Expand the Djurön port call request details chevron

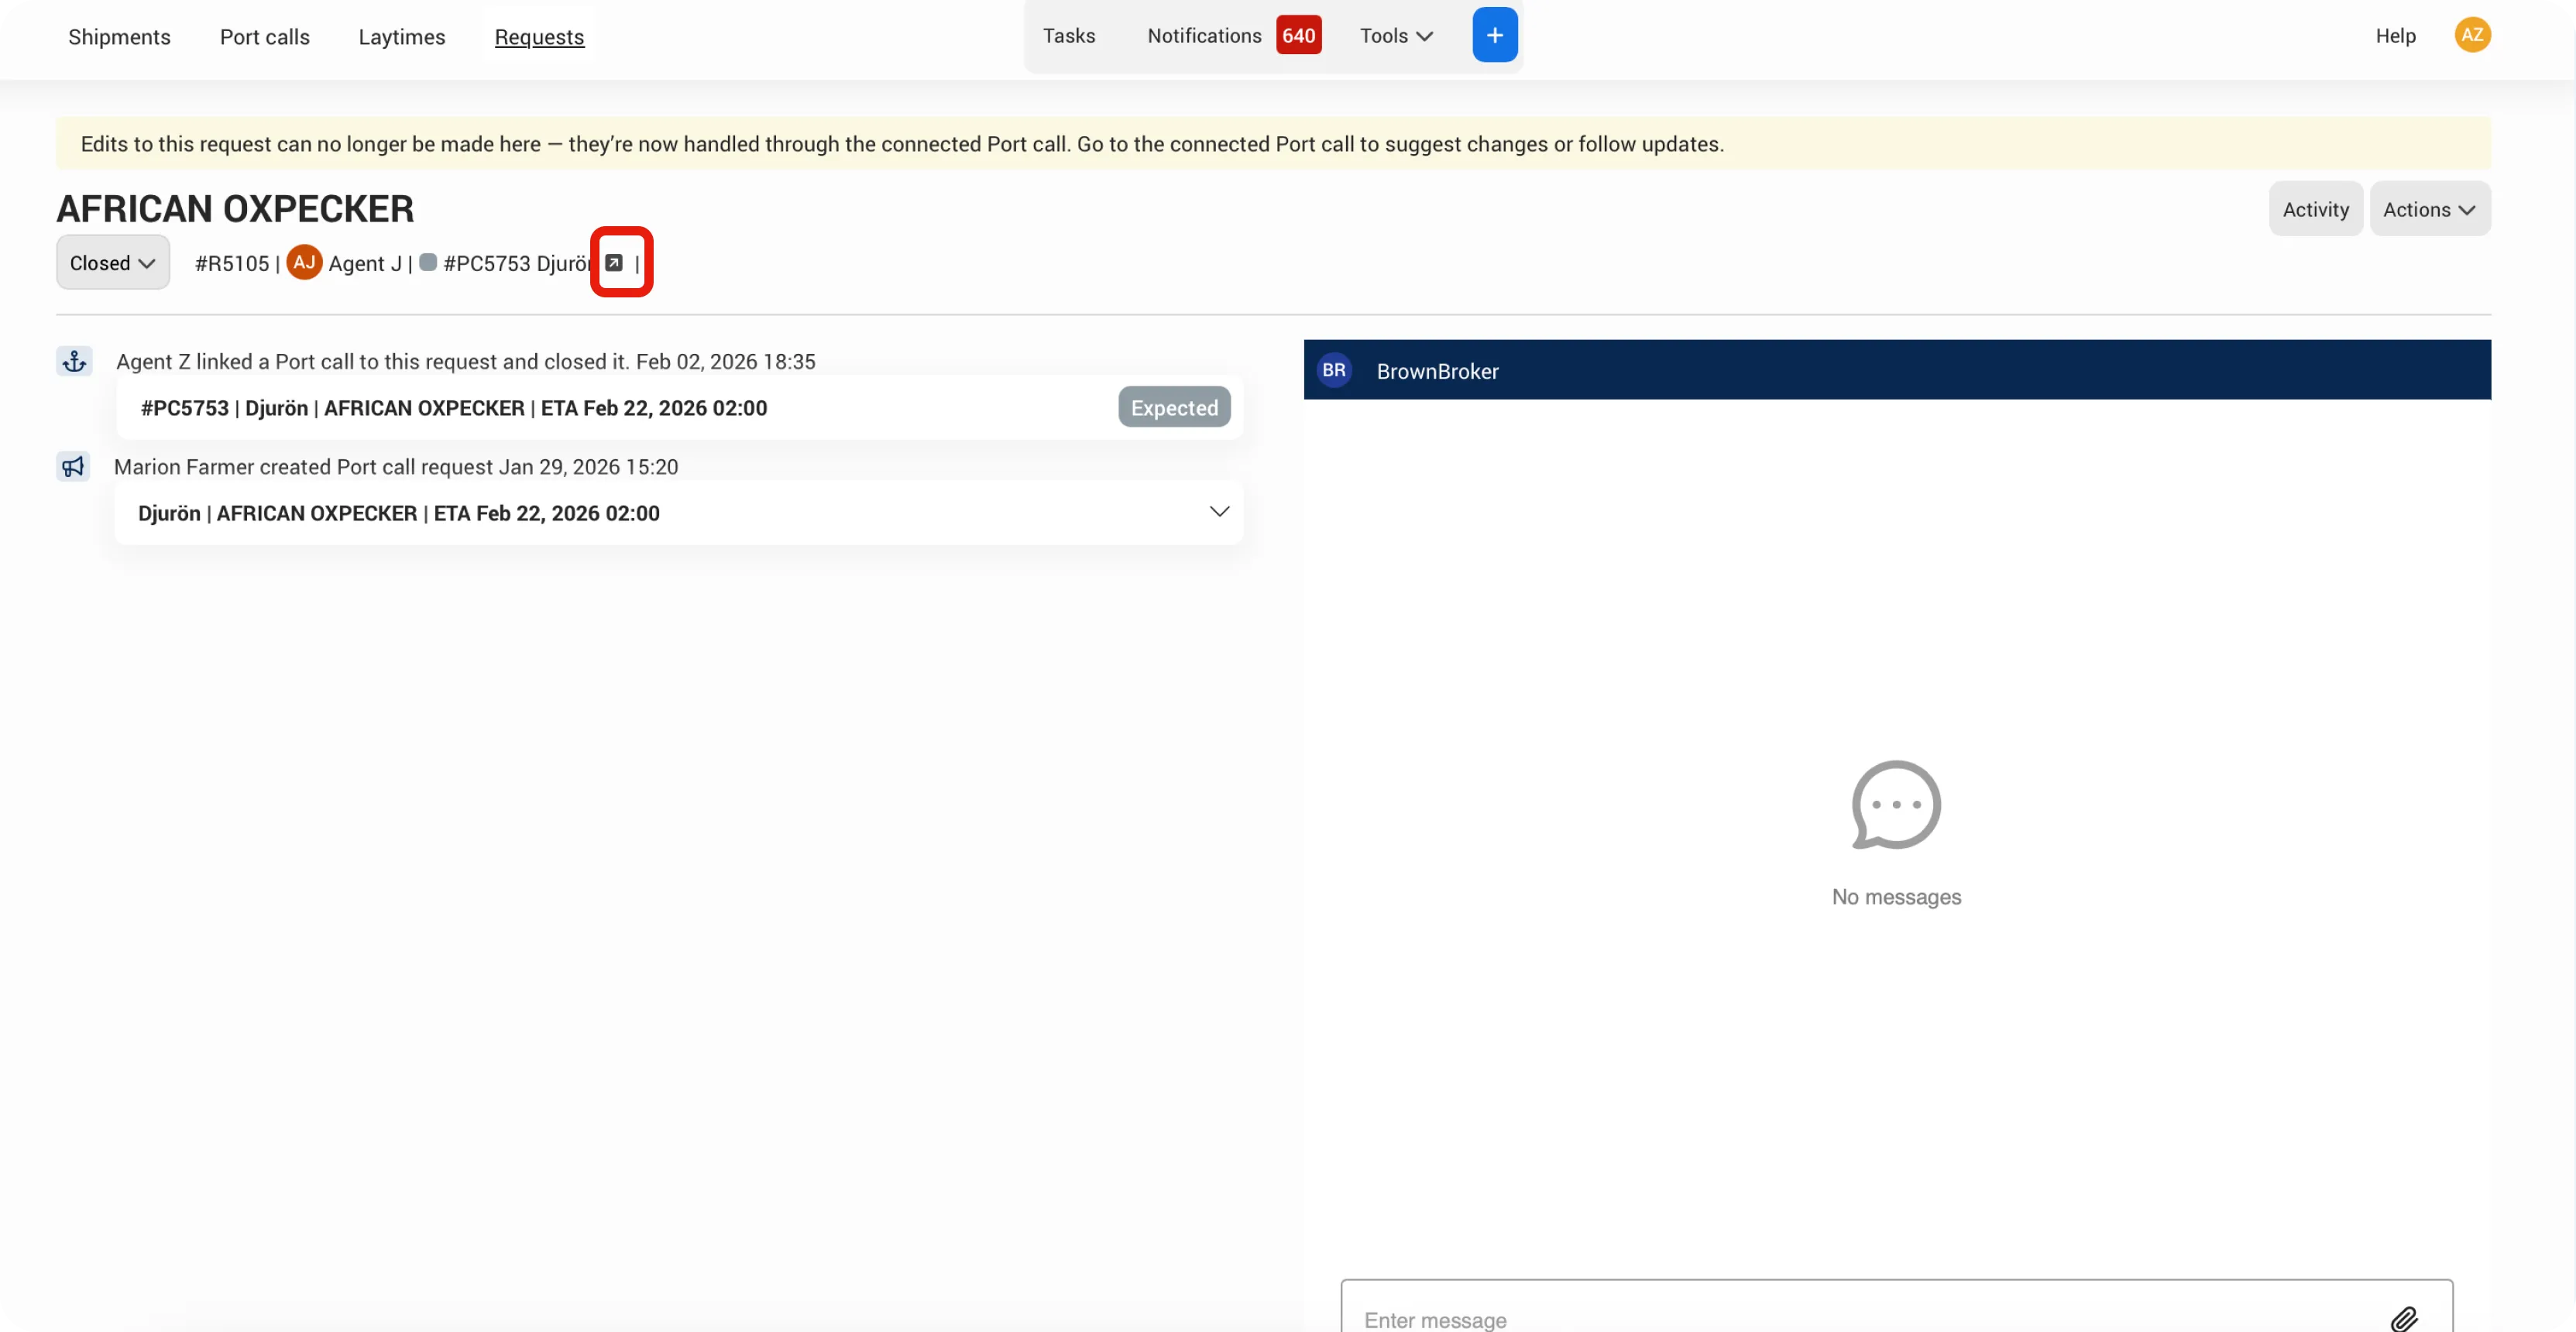point(1219,512)
